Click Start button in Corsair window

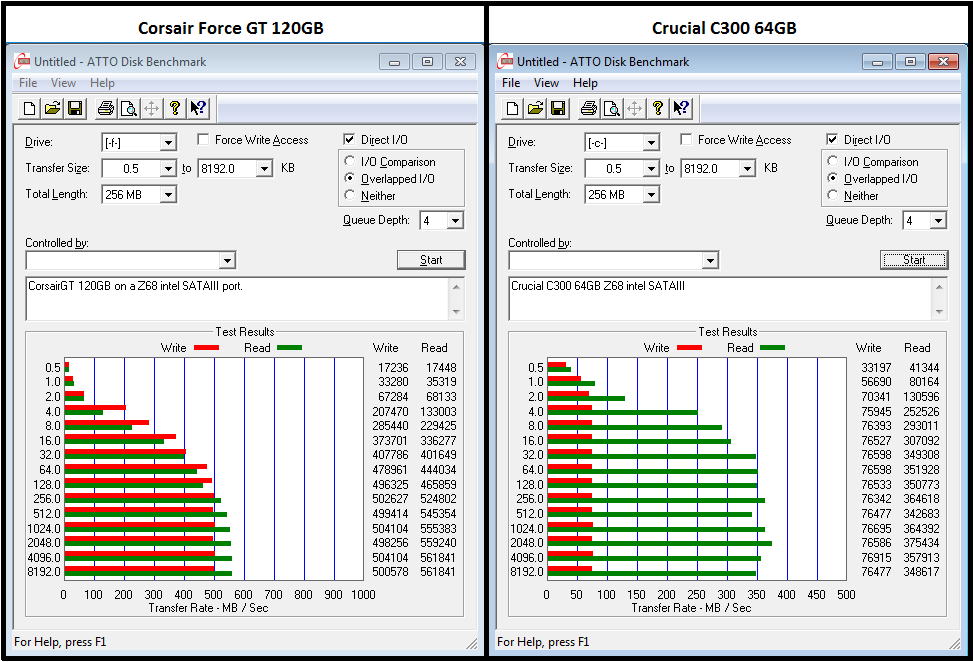tap(431, 260)
